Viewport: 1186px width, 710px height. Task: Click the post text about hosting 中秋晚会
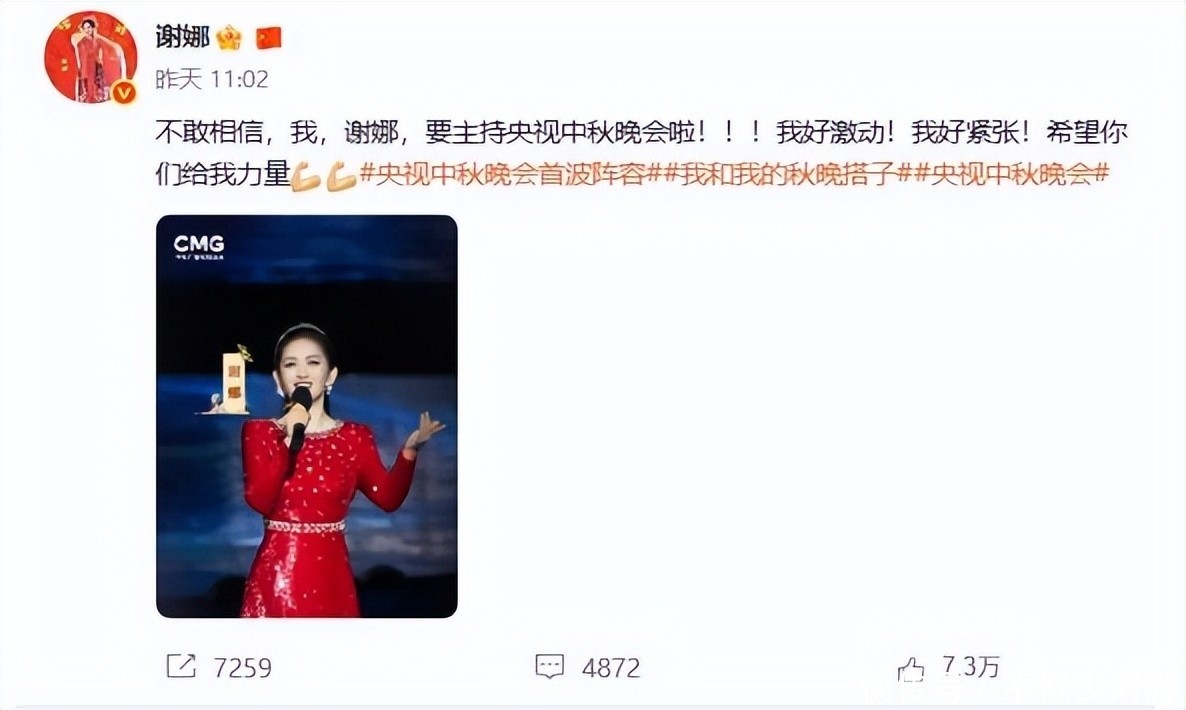641,153
